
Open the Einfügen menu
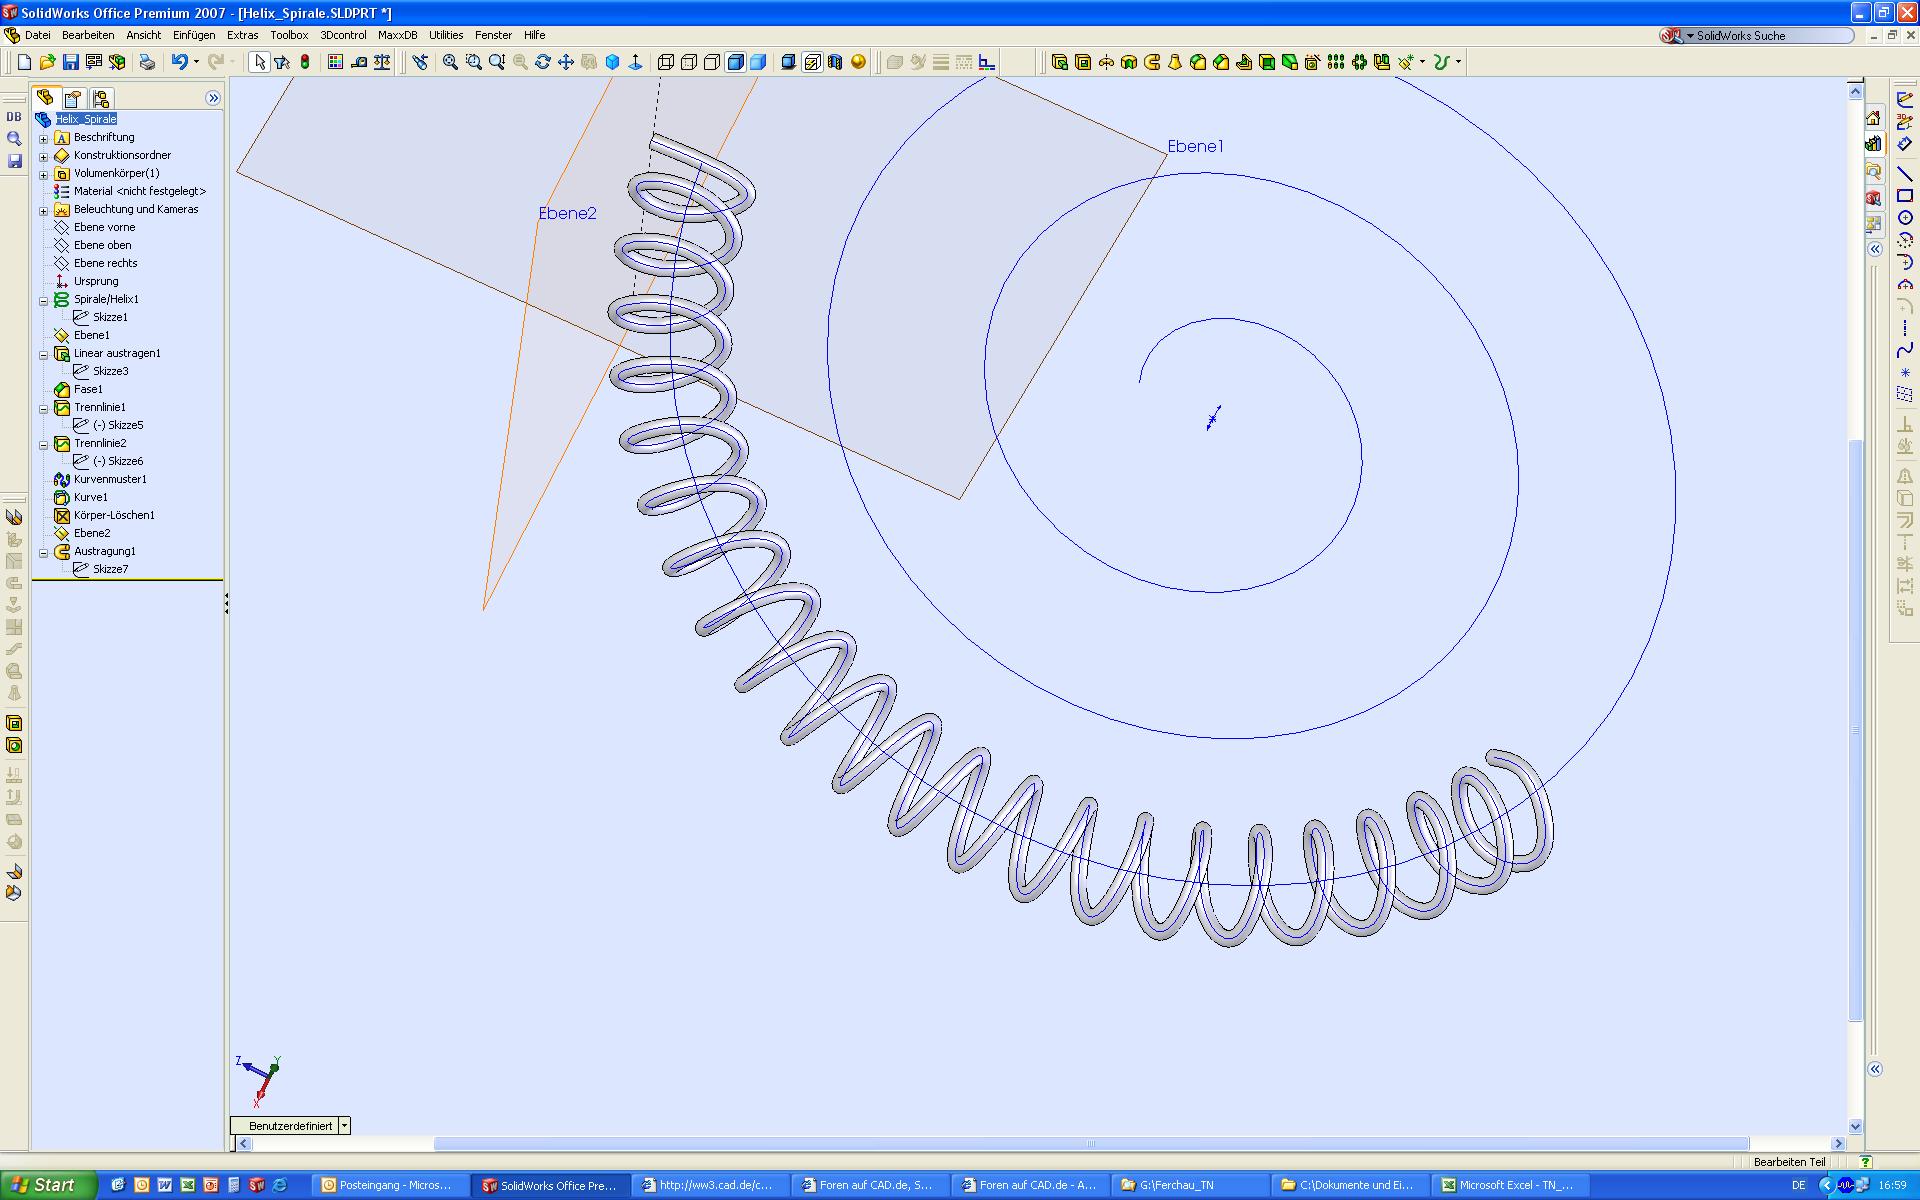pos(192,35)
